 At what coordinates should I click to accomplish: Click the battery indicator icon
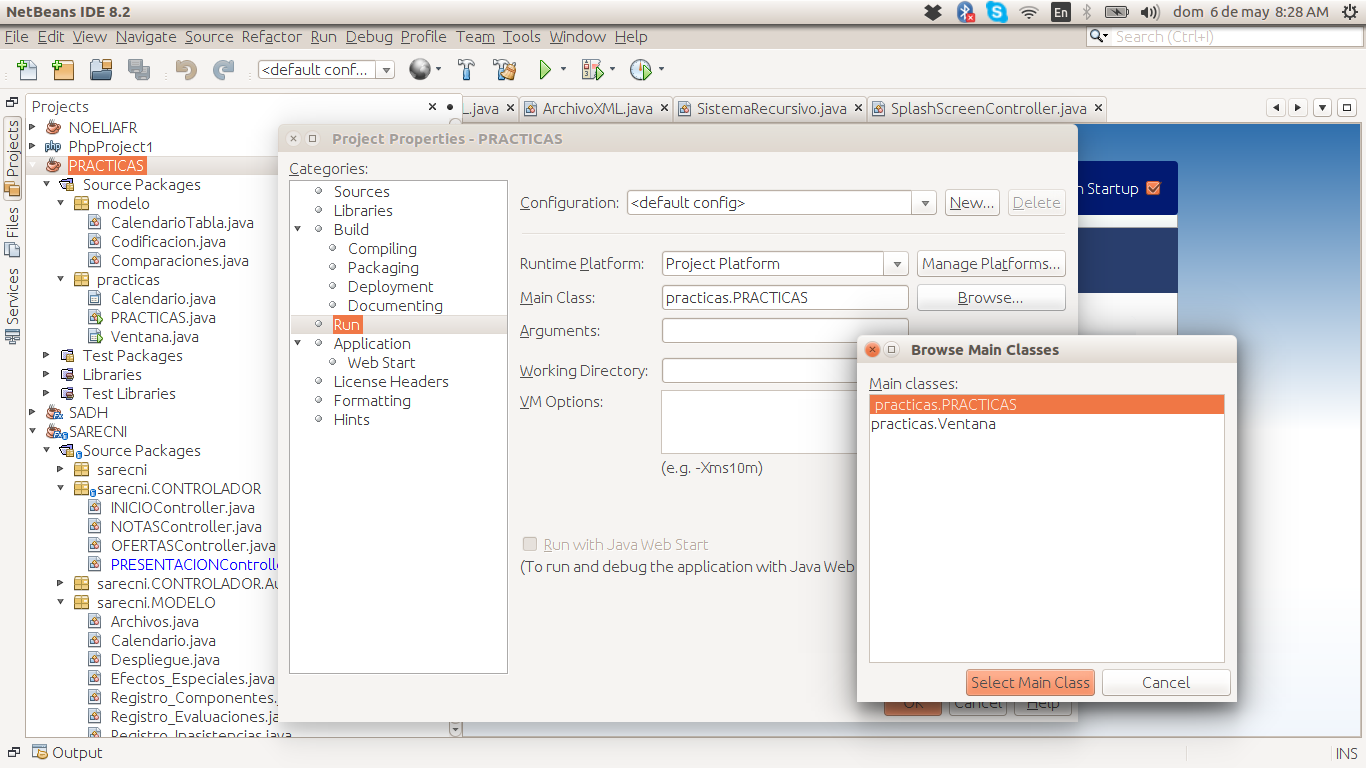[1117, 12]
